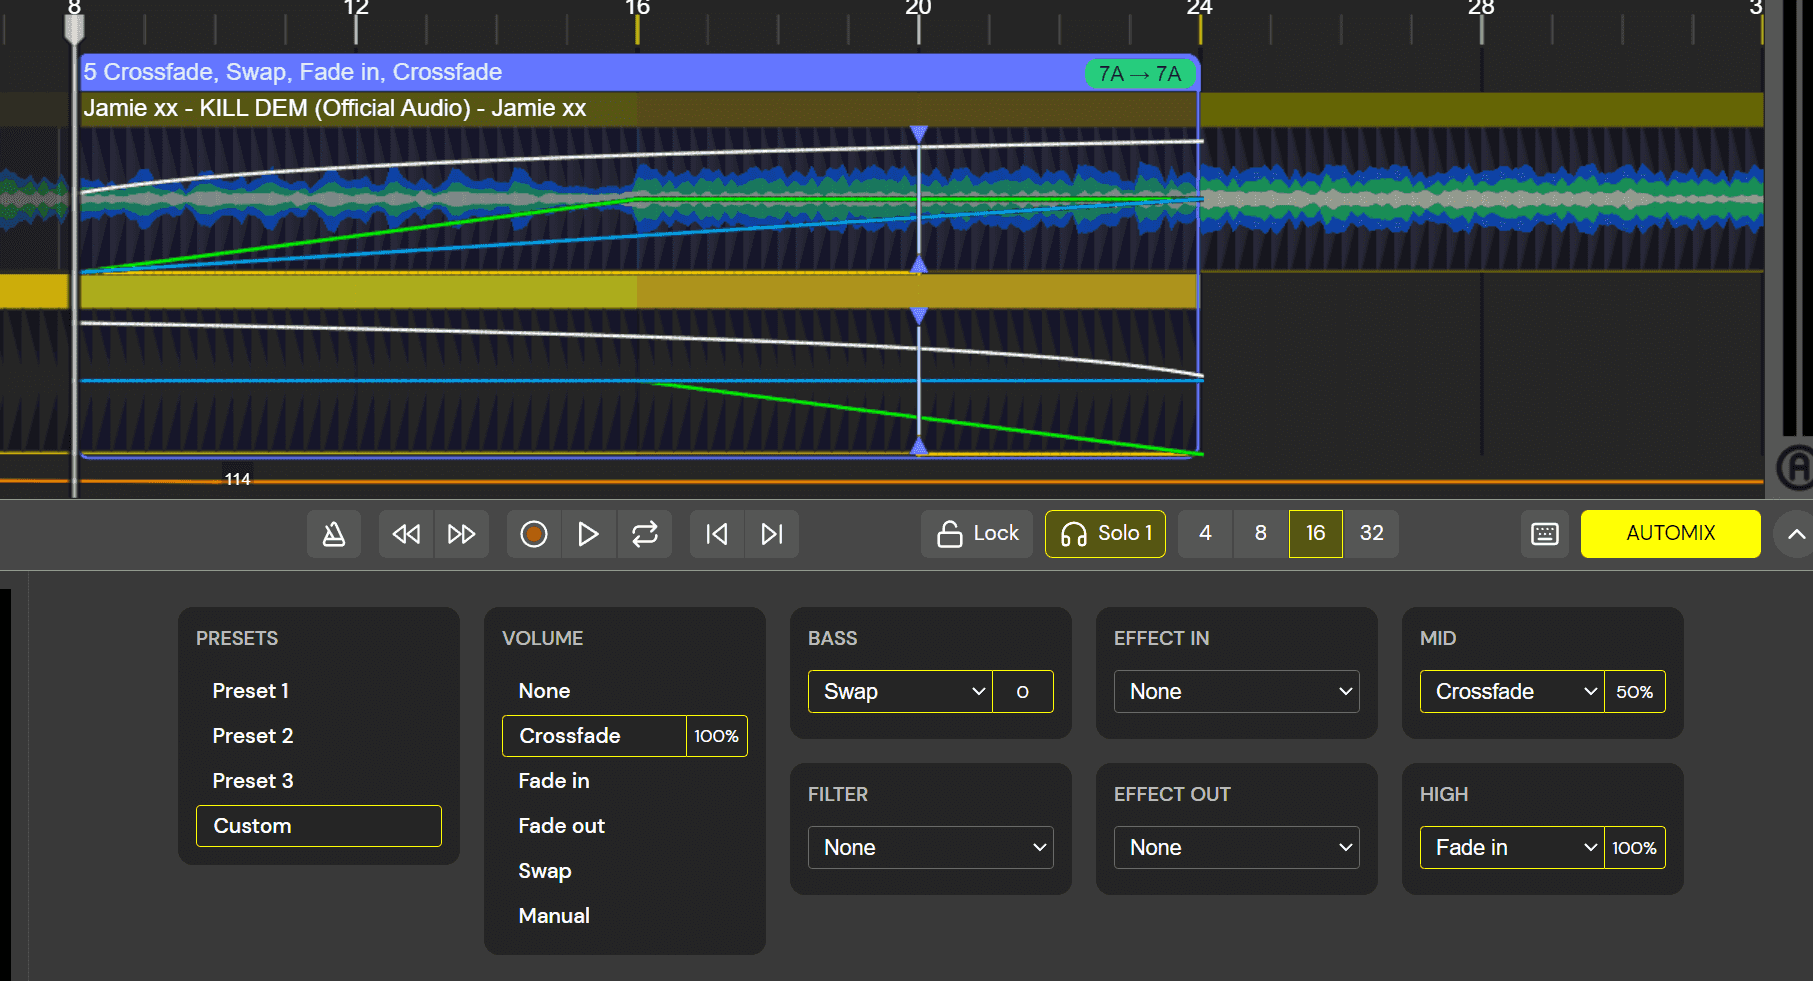The image size is (1813, 981).
Task: Edit the Bass value field showing 0
Action: [1023, 692]
